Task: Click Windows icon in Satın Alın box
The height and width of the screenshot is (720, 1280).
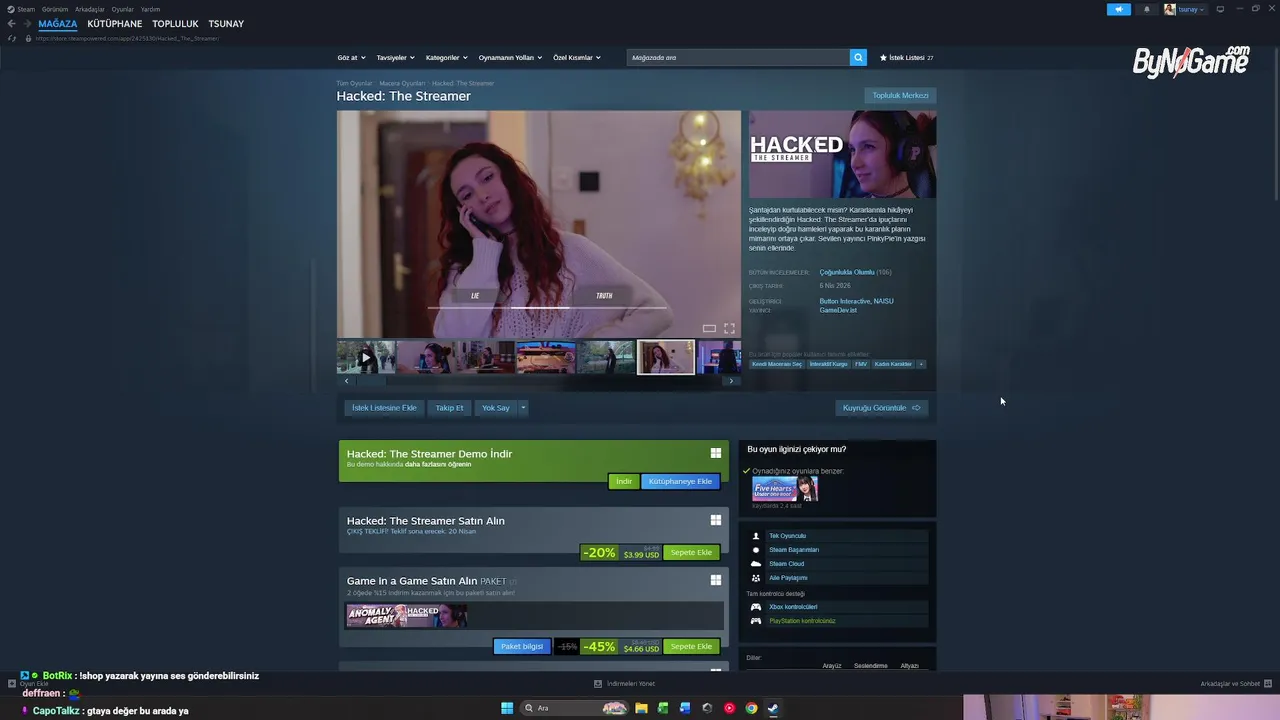Action: [x=716, y=520]
